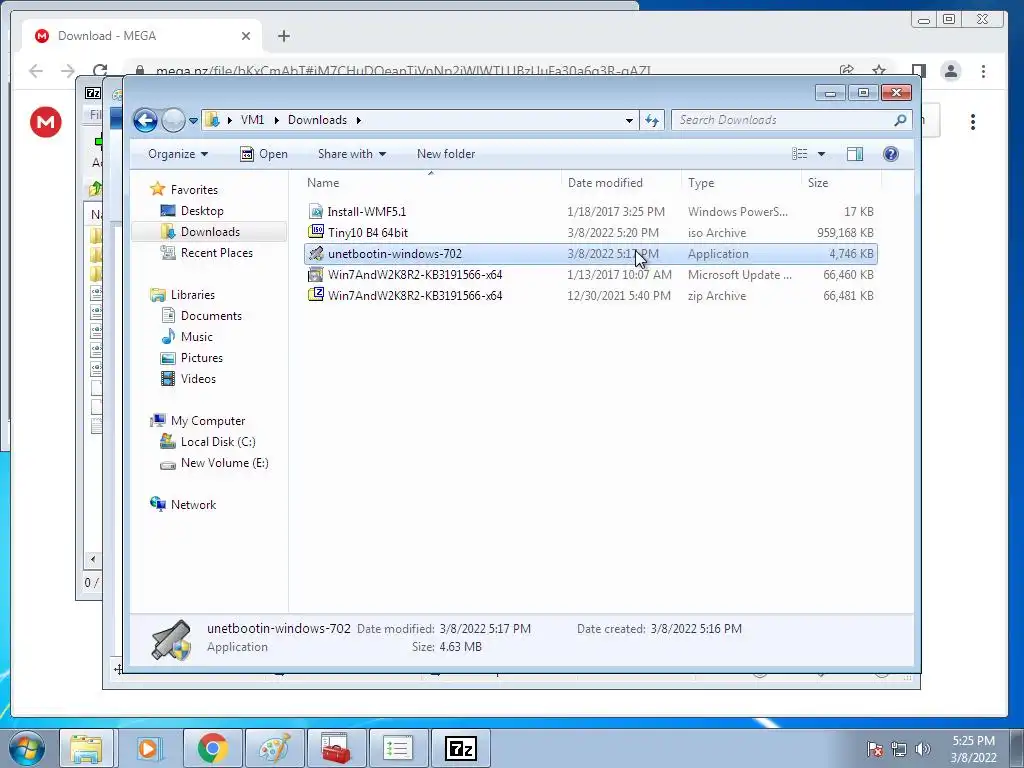Click the unetbootin USB file icon
The image size is (1024, 768).
pyautogui.click(x=316, y=253)
